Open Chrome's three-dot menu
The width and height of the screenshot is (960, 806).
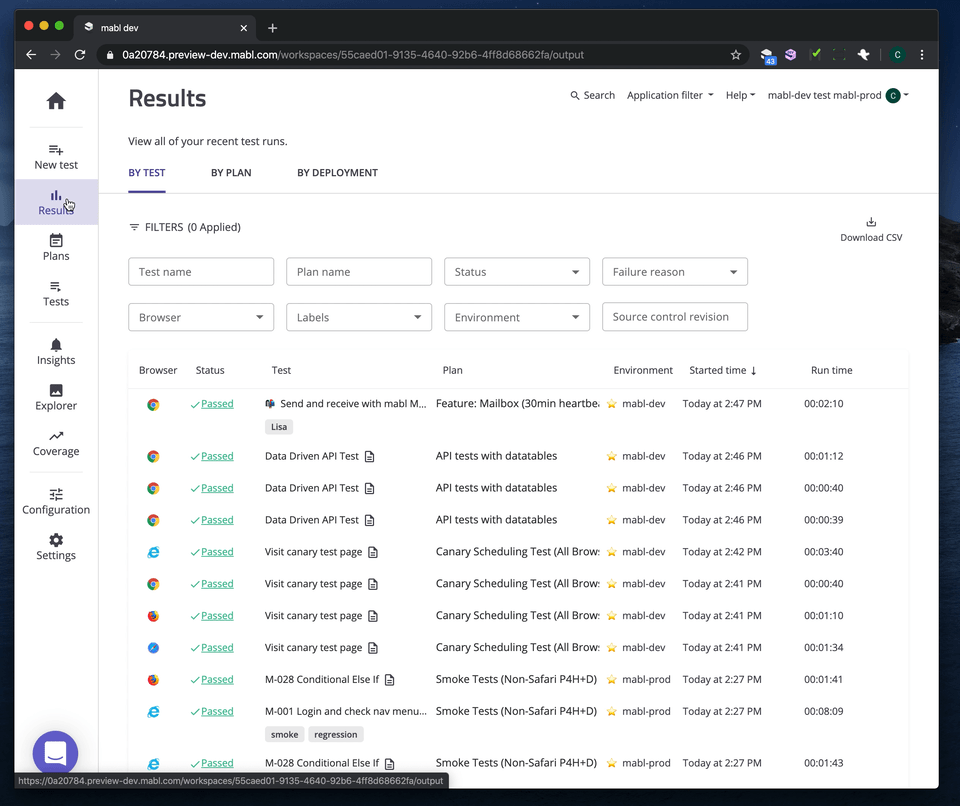pos(921,55)
